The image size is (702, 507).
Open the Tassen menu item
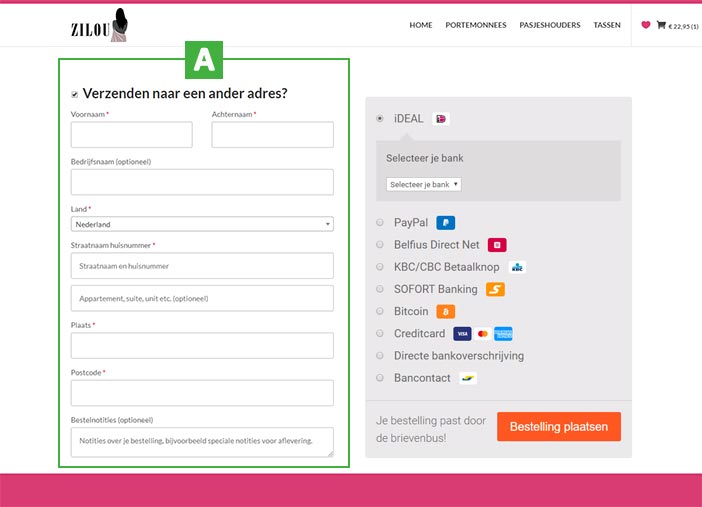coord(607,25)
